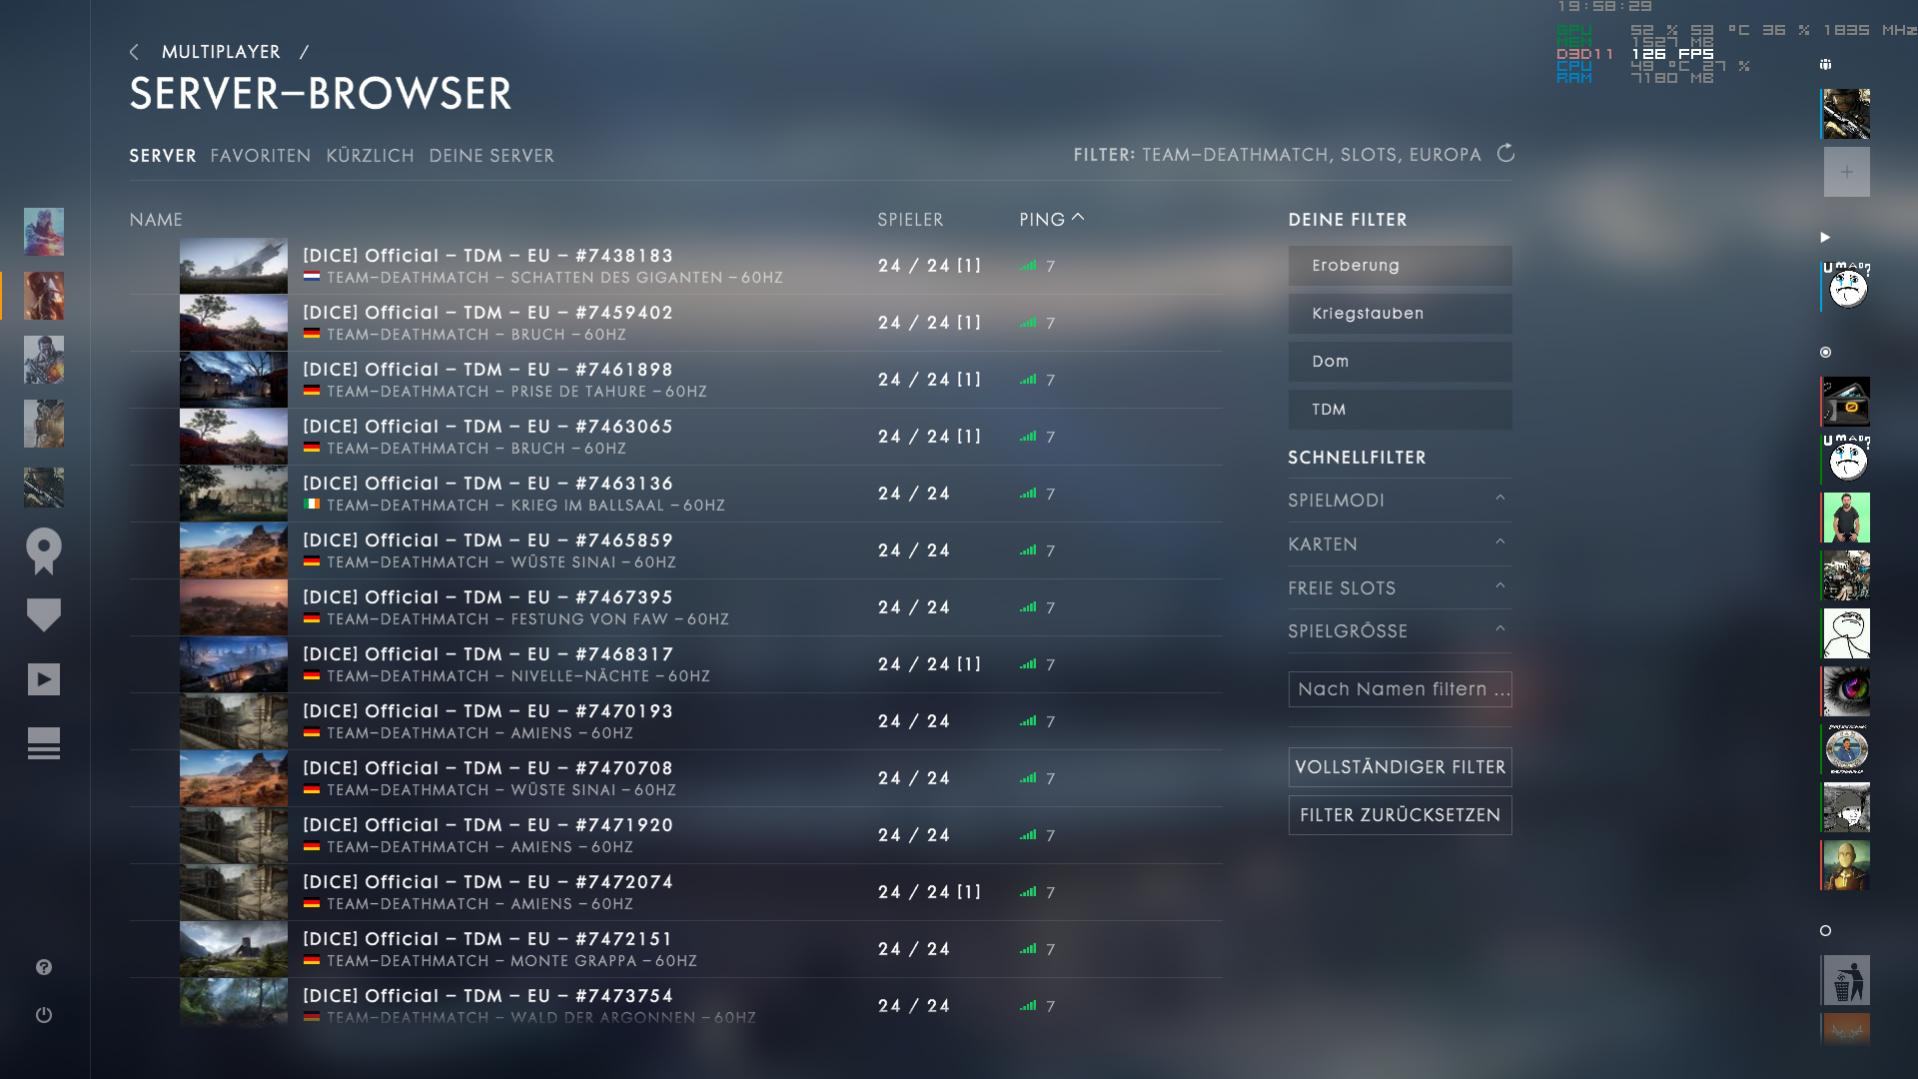Image resolution: width=1918 pixels, height=1079 pixels.
Task: Open the fifth game tile below the soldier tiles
Action: pyautogui.click(x=44, y=488)
